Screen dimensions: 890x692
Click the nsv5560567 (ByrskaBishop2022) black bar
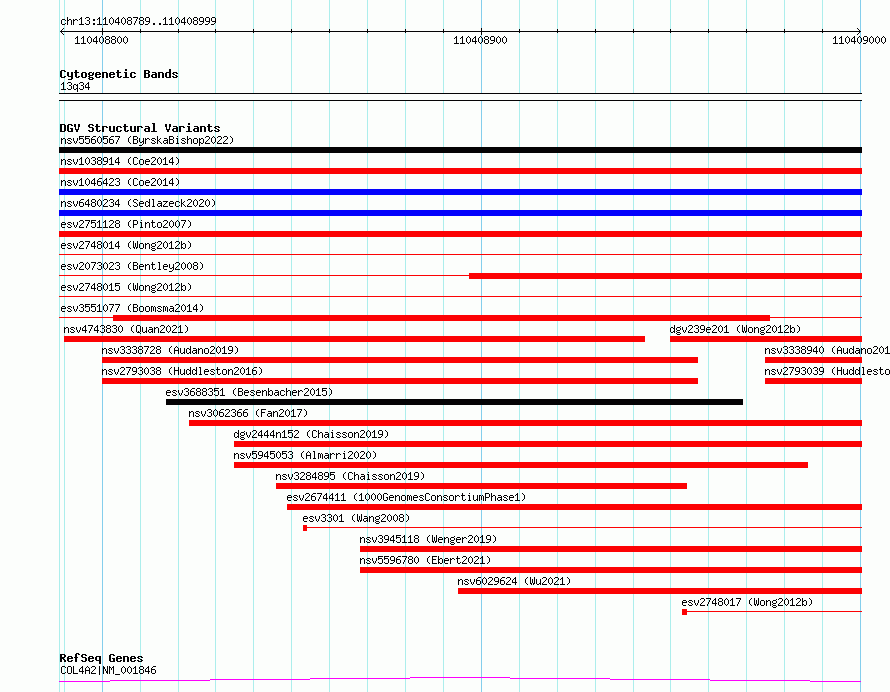[460, 150]
